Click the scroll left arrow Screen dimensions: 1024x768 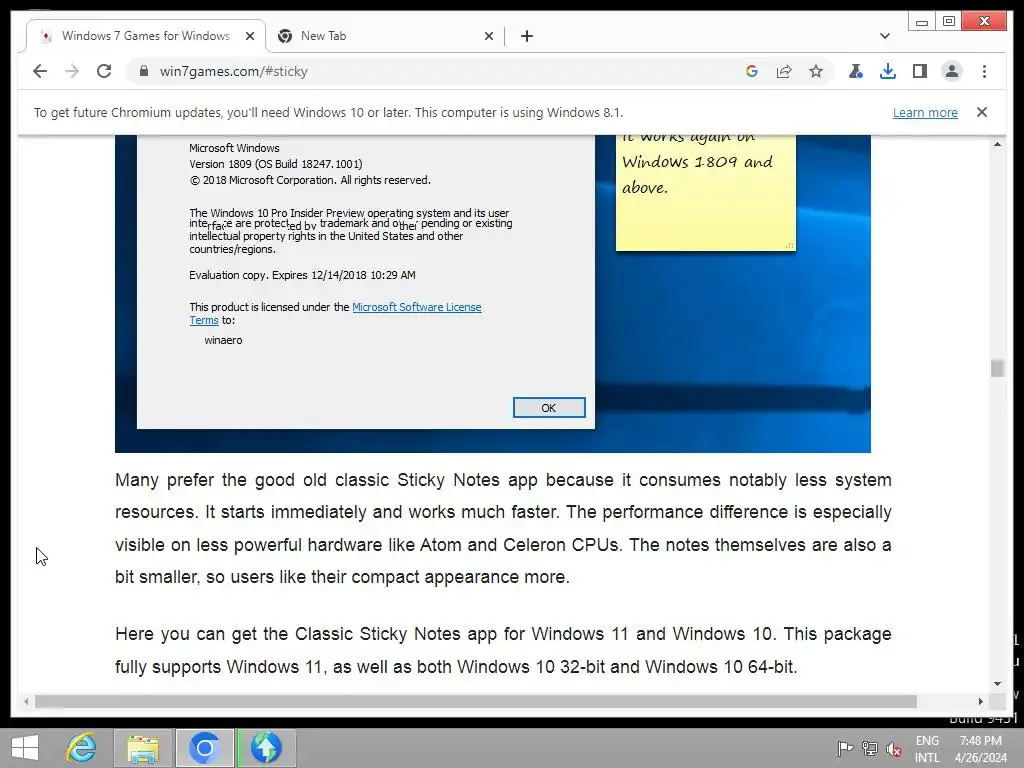tap(26, 701)
